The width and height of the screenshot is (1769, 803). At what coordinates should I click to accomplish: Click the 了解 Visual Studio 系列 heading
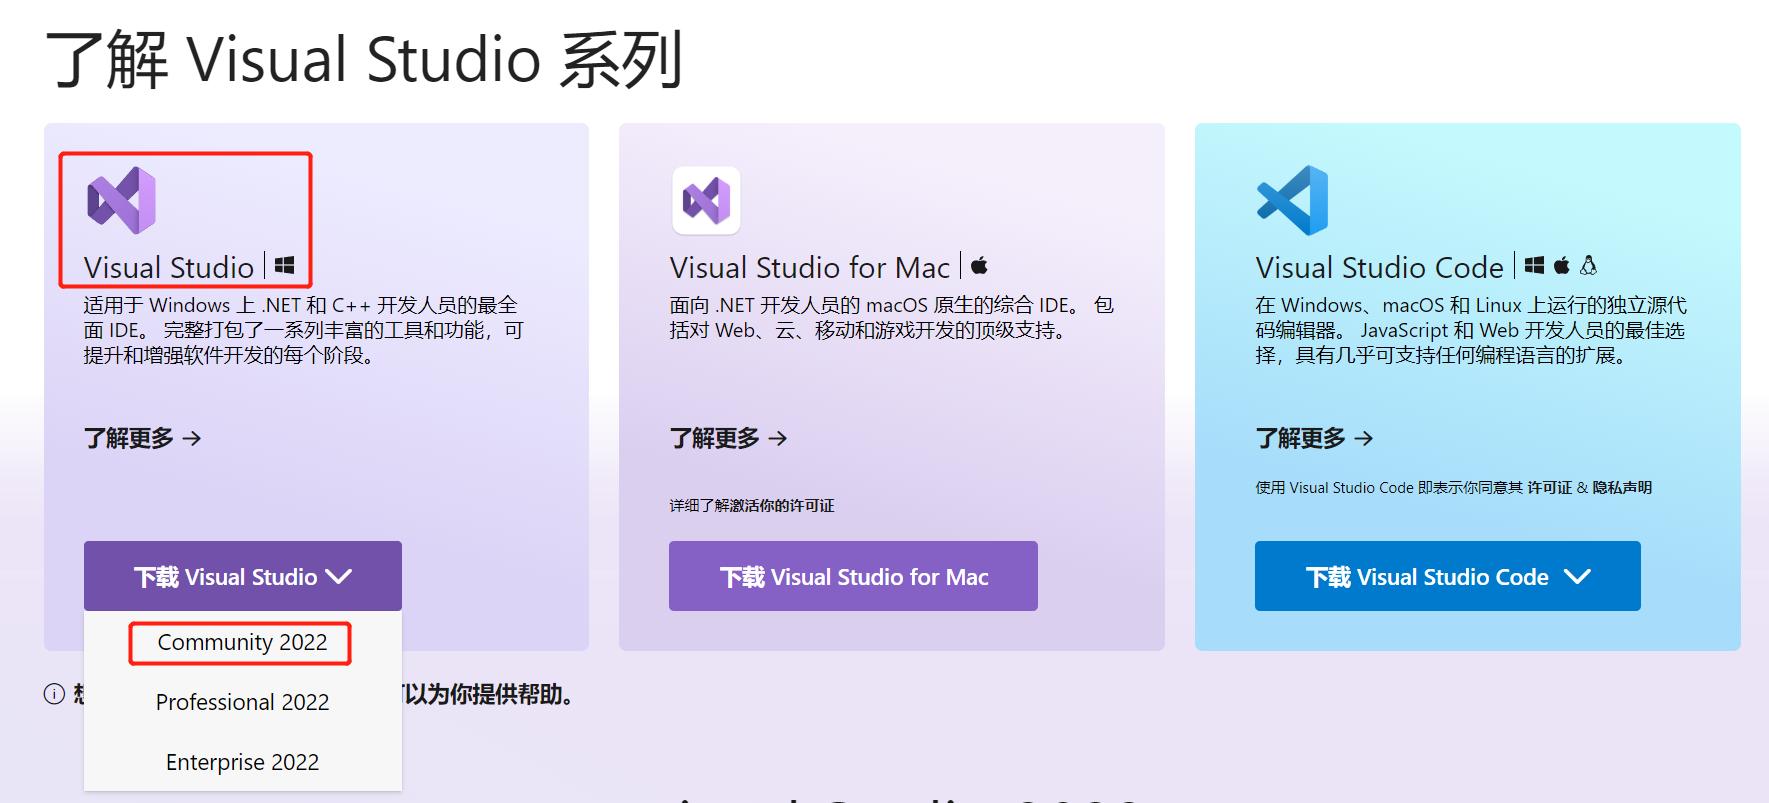(x=365, y=59)
